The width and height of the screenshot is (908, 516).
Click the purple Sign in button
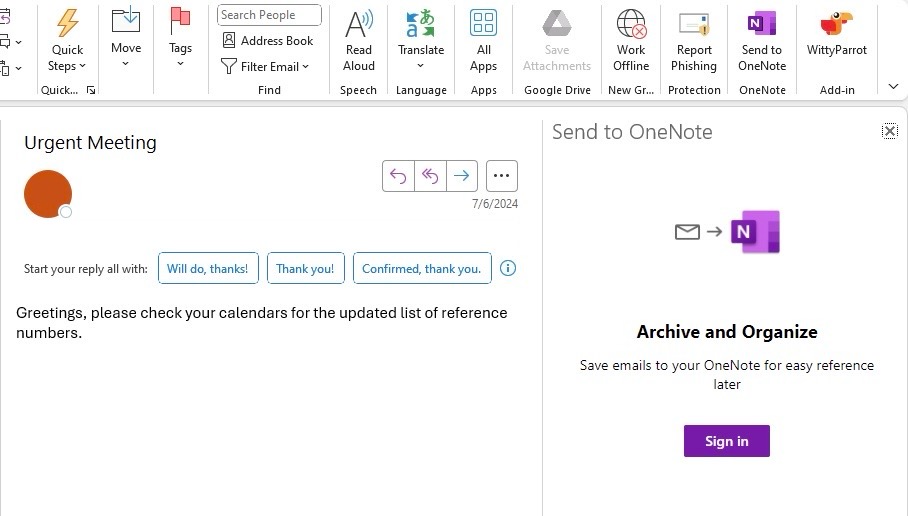coord(727,441)
